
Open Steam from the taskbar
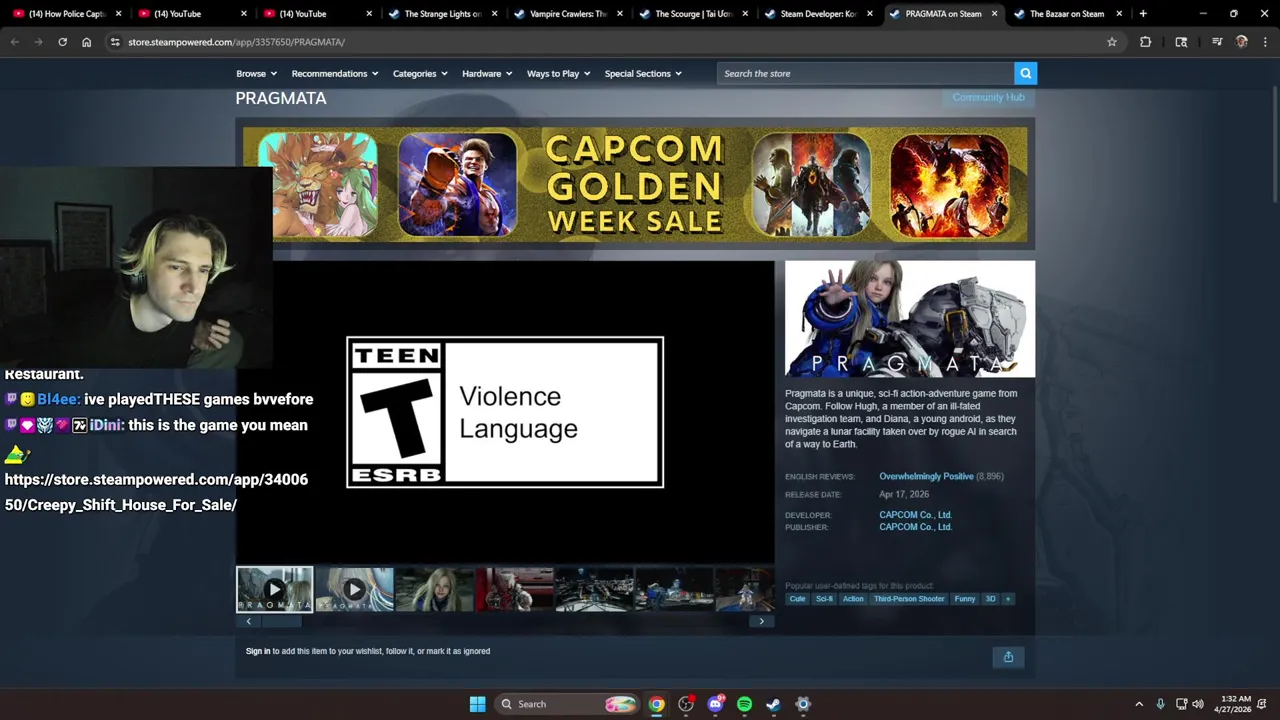(773, 704)
